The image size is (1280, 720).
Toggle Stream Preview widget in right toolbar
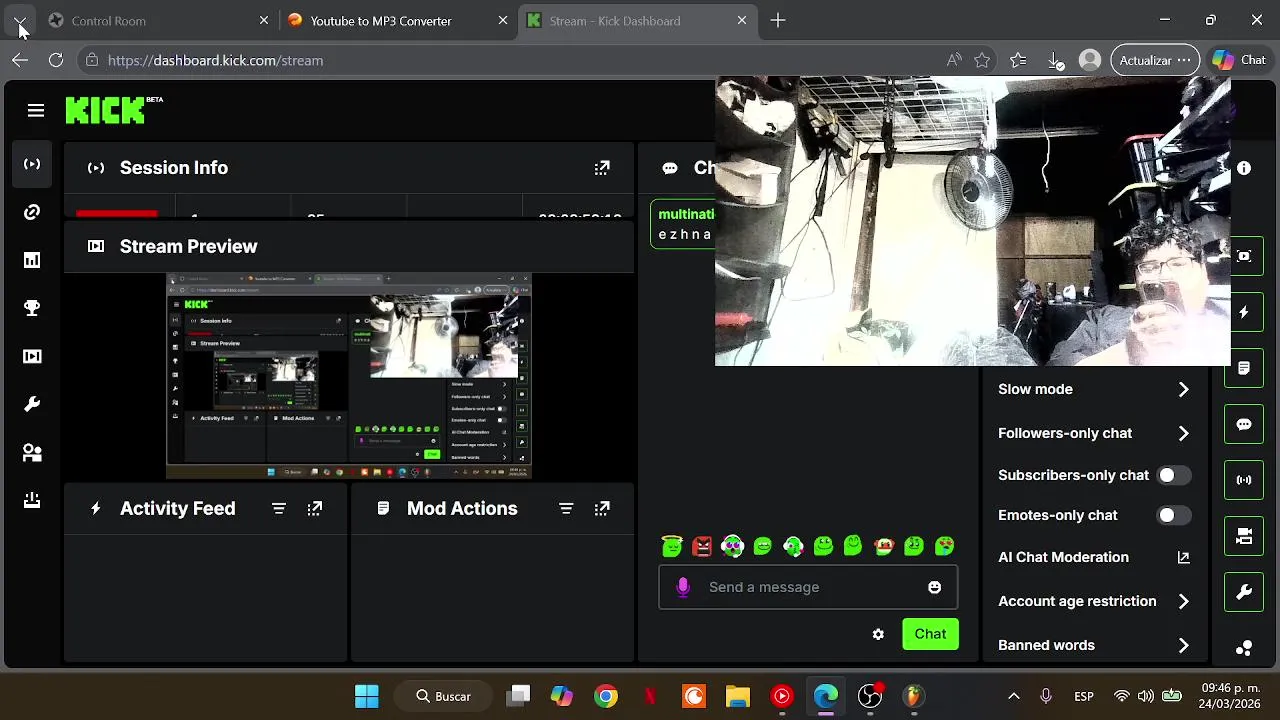pyautogui.click(x=1244, y=256)
